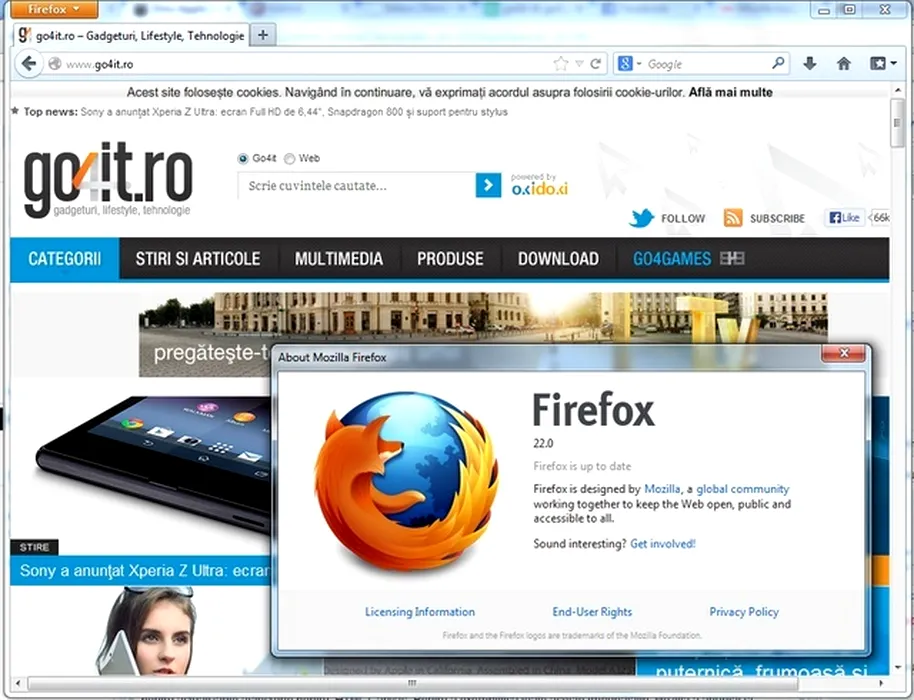Click the go4it.ro site logo
Image resolution: width=914 pixels, height=700 pixels.
tap(108, 179)
